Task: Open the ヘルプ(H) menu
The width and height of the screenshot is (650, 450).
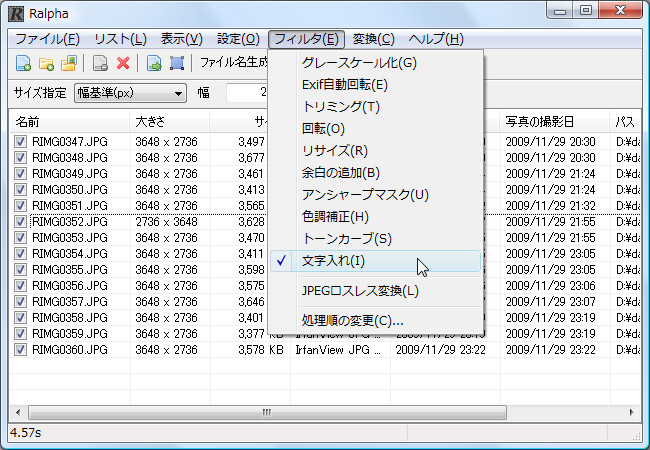Action: pyautogui.click(x=436, y=39)
